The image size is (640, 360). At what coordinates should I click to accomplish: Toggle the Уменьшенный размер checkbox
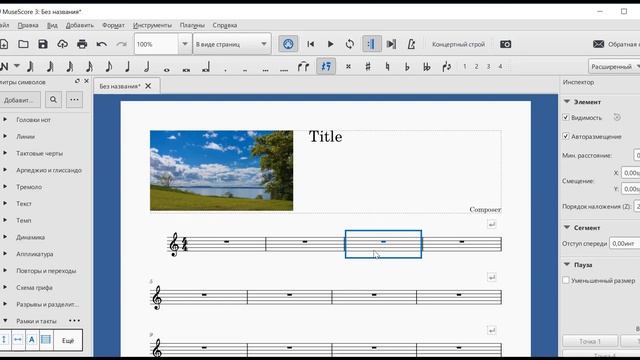(566, 280)
